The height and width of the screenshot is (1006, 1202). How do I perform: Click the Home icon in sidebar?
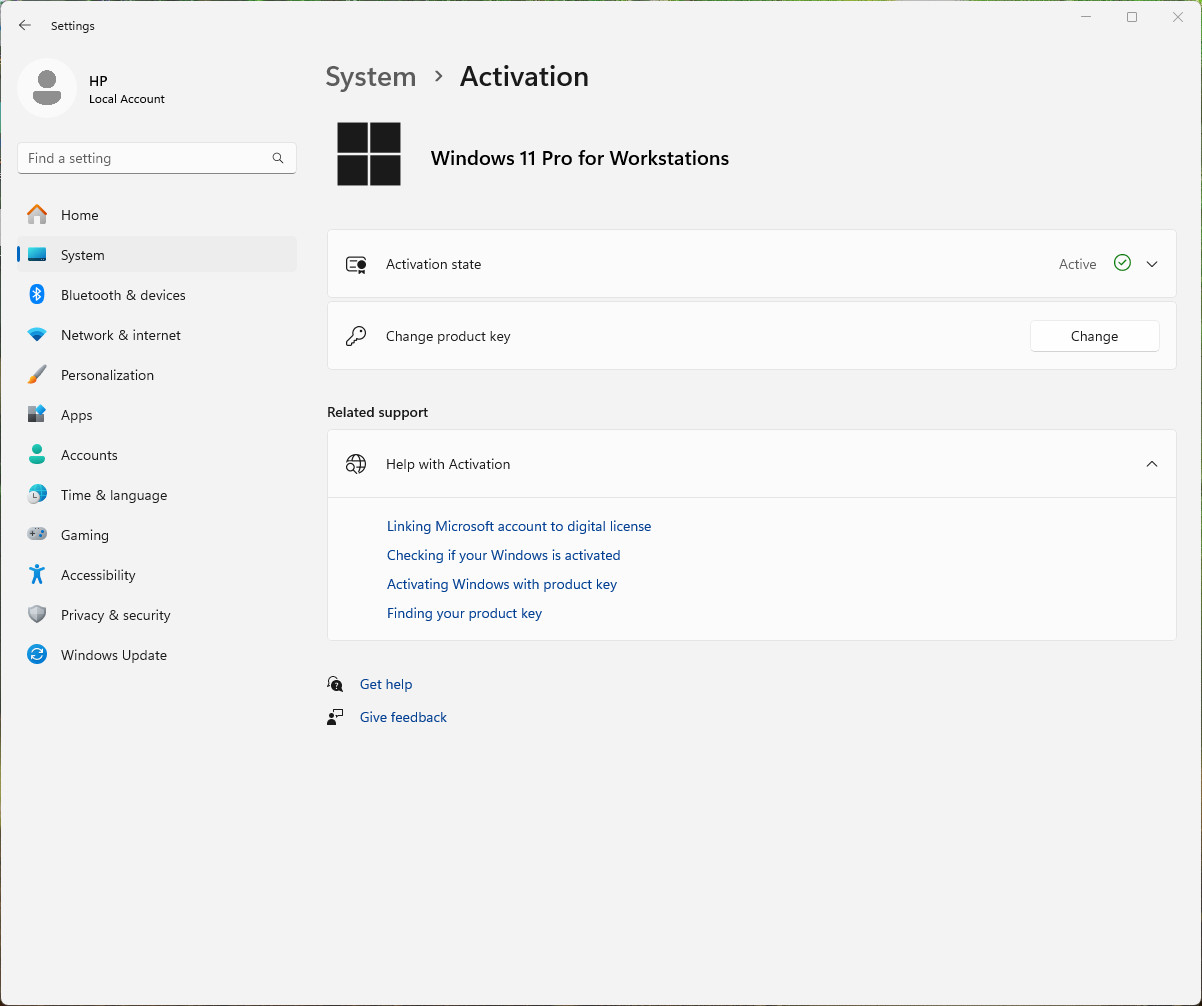[37, 215]
